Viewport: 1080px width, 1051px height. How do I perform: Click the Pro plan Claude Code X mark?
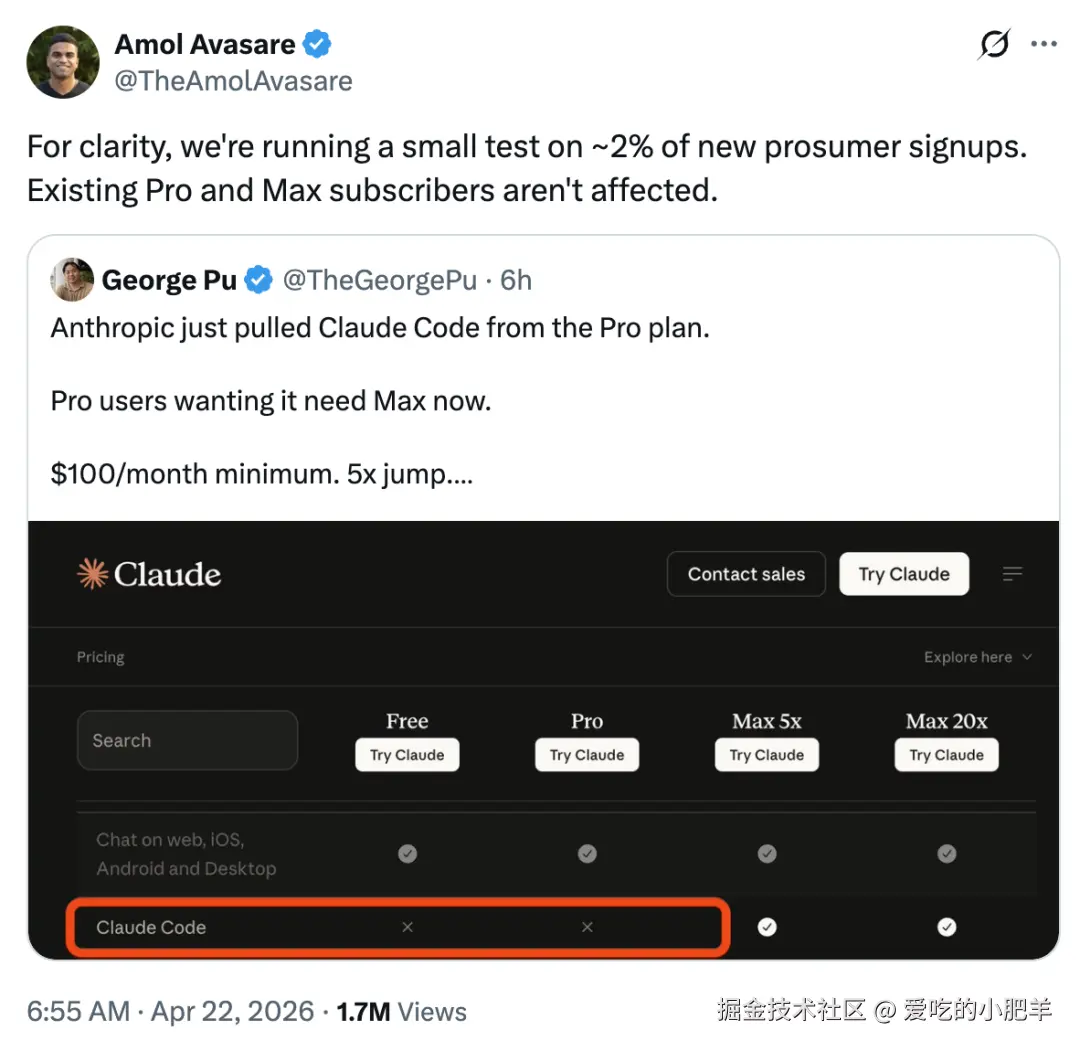tap(587, 927)
